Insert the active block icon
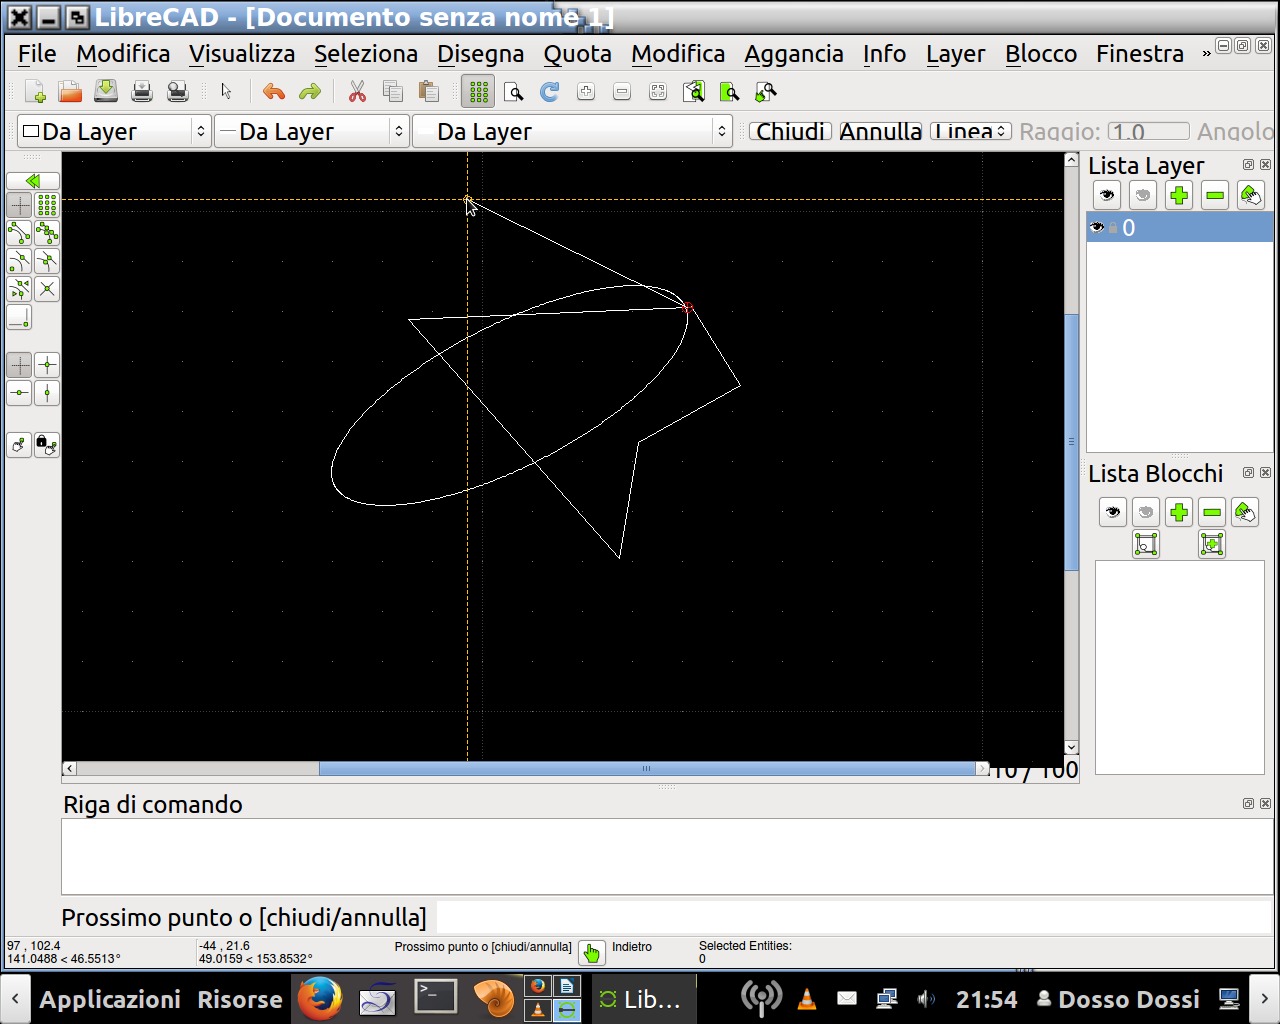1280x1024 pixels. click(1212, 544)
